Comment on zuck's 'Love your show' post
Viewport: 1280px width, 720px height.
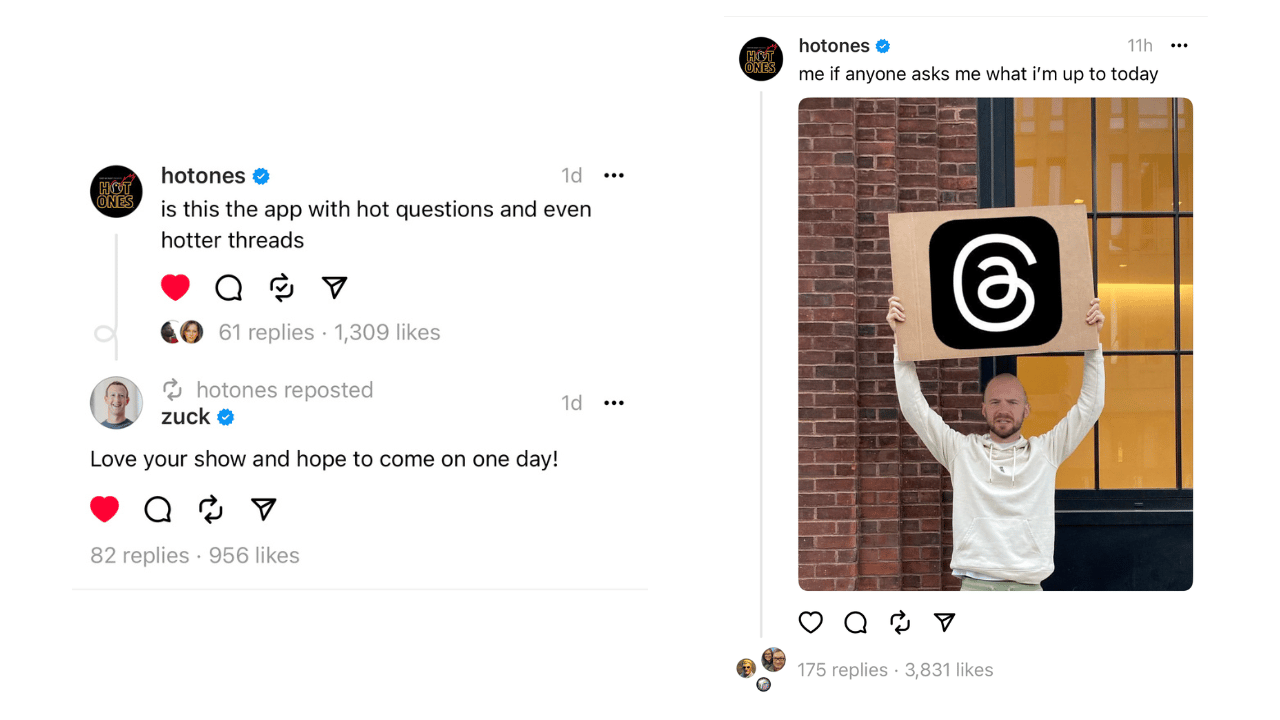click(x=158, y=510)
